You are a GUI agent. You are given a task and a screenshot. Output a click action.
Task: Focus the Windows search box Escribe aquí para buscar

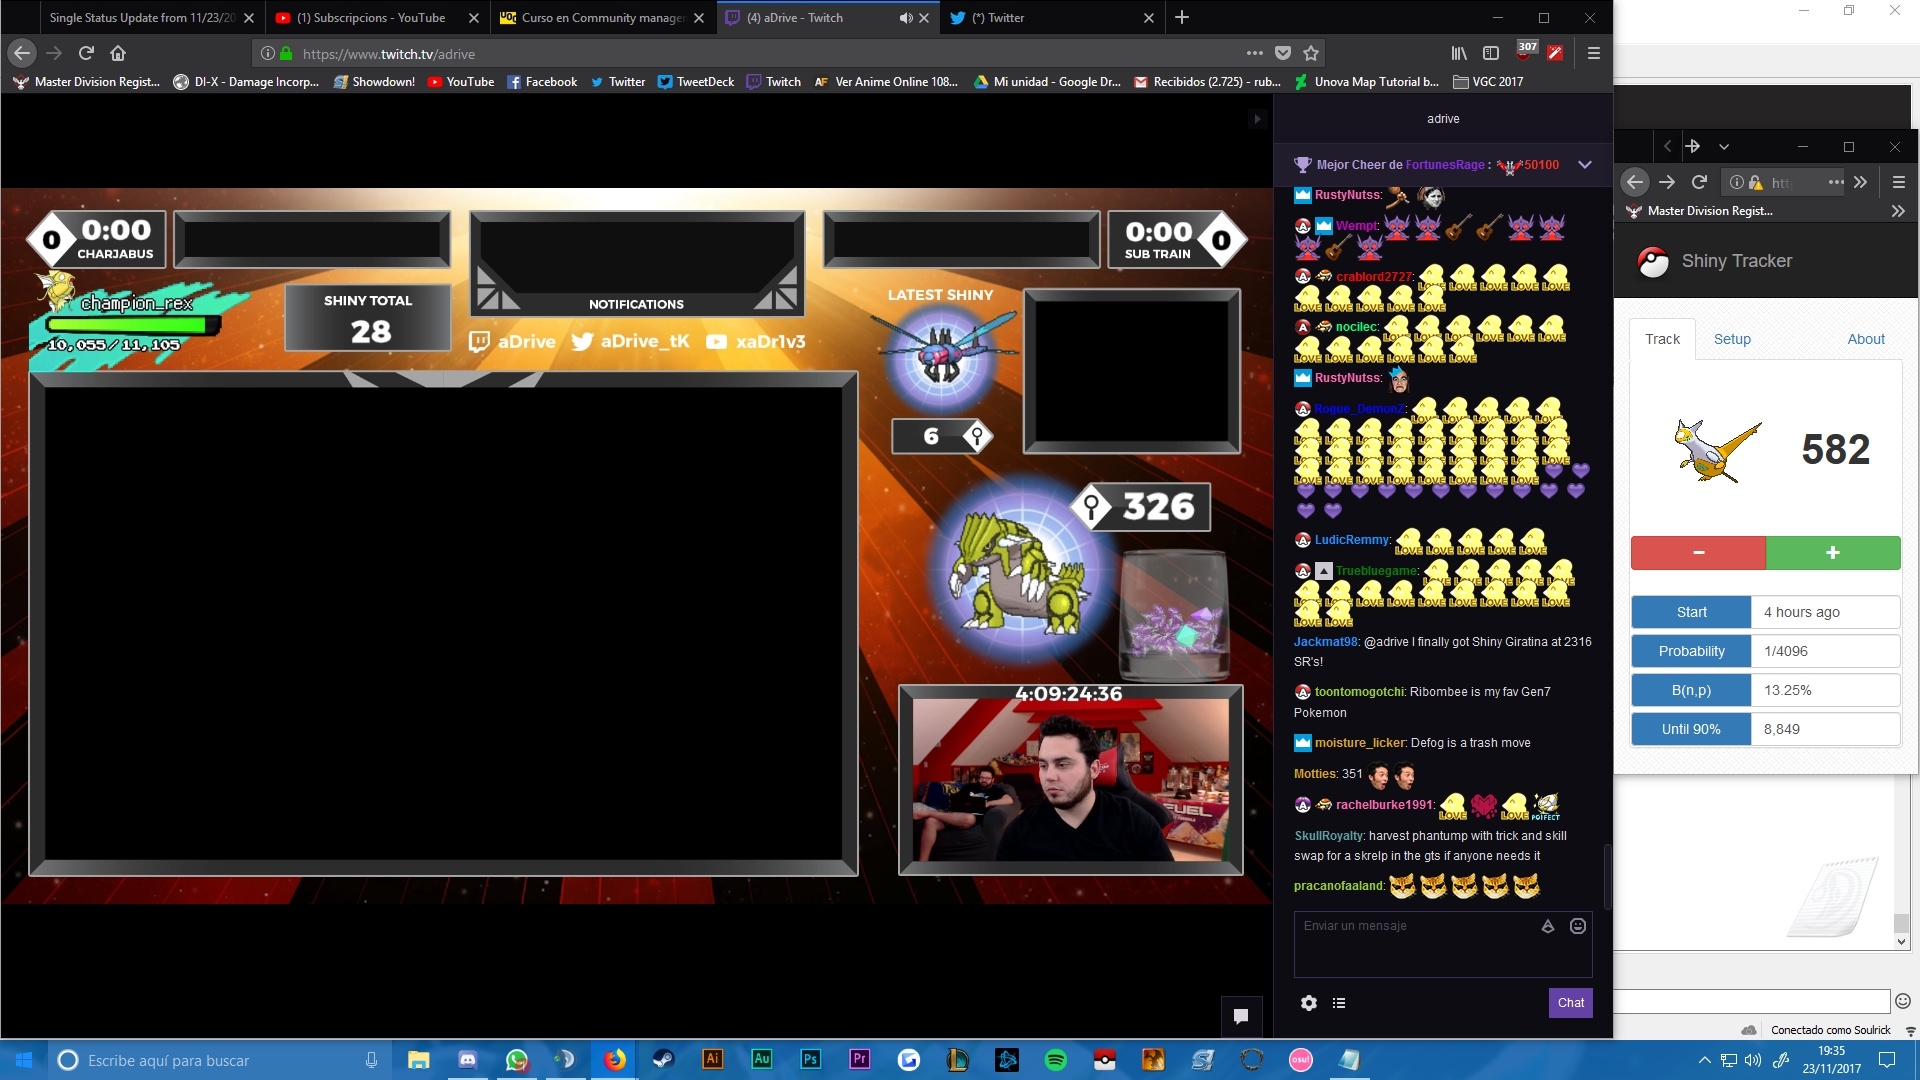[x=218, y=1060]
